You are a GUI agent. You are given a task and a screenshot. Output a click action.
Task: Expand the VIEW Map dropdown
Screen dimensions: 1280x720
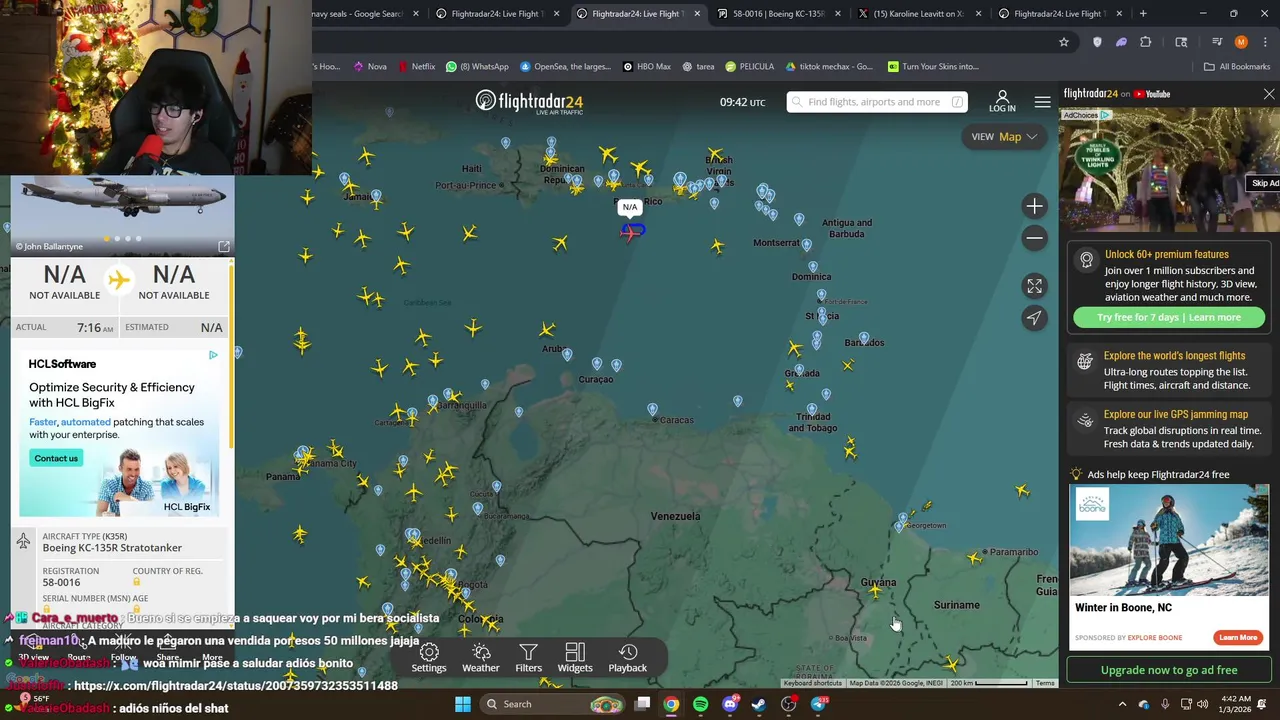pos(1003,137)
